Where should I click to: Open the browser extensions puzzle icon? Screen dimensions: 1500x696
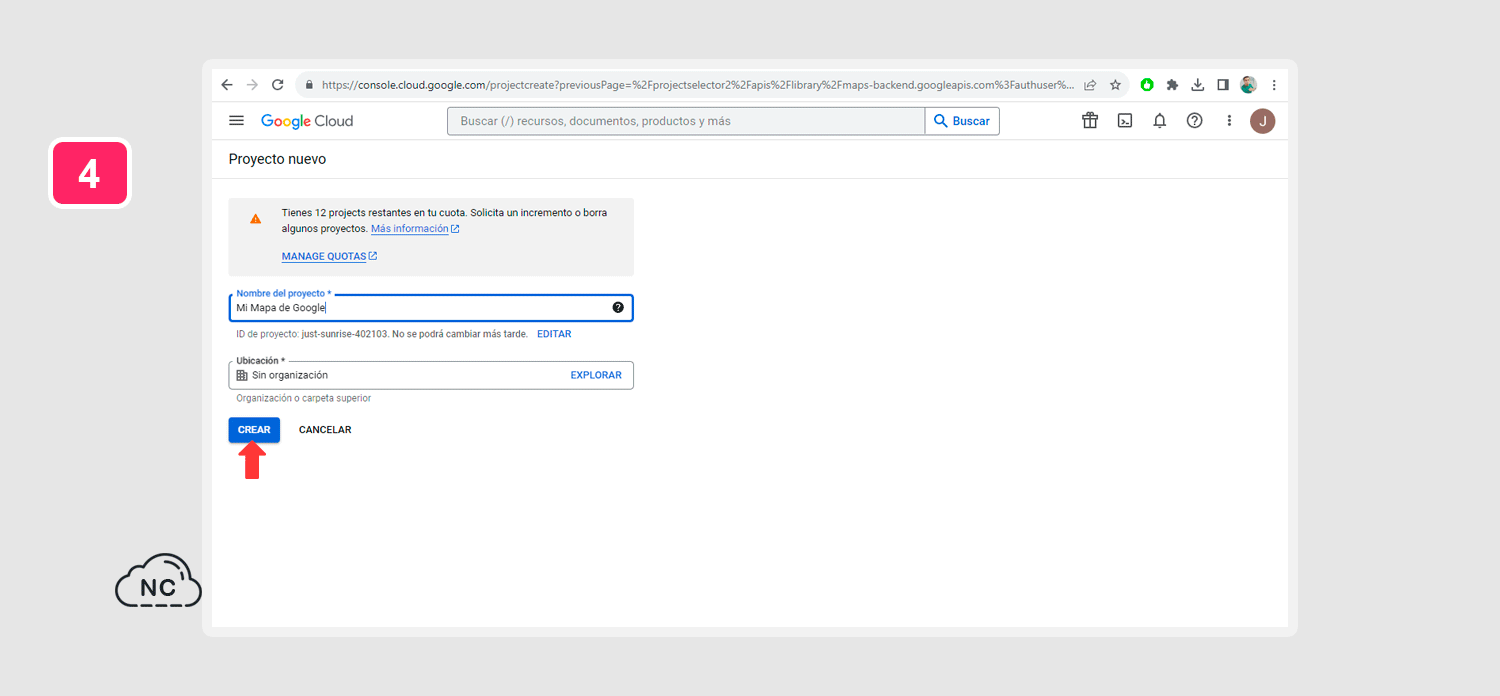[x=1172, y=85]
